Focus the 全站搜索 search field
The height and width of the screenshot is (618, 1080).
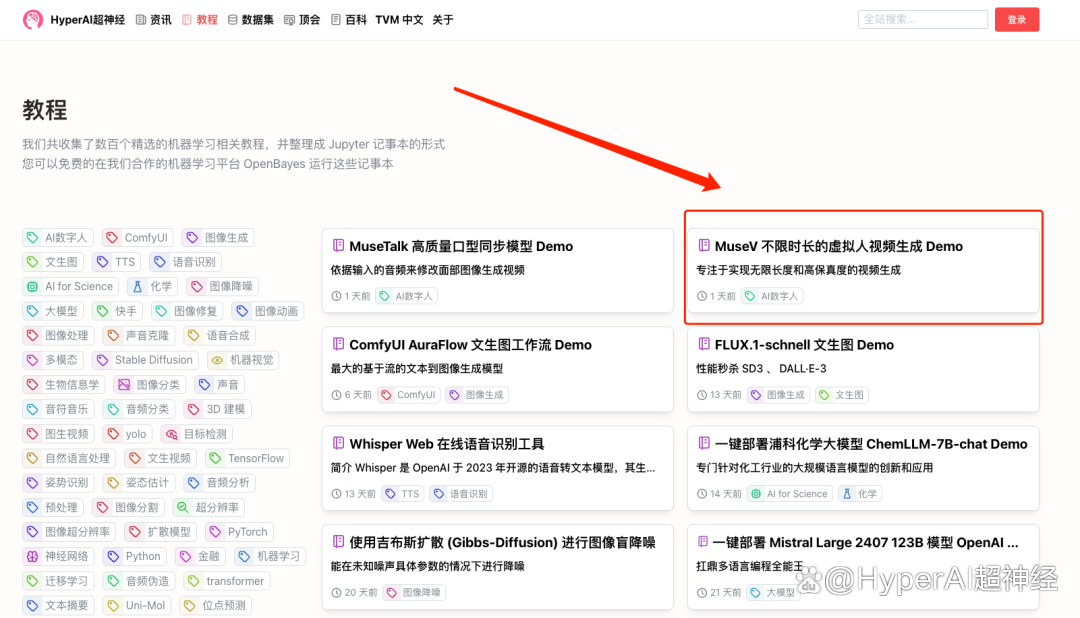point(922,19)
